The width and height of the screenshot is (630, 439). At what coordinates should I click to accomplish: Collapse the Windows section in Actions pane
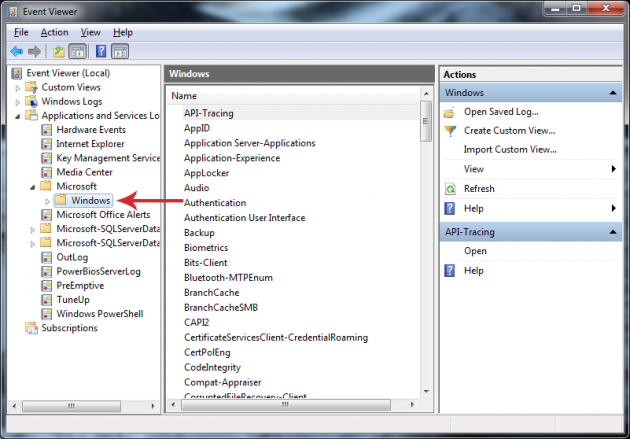click(613, 93)
